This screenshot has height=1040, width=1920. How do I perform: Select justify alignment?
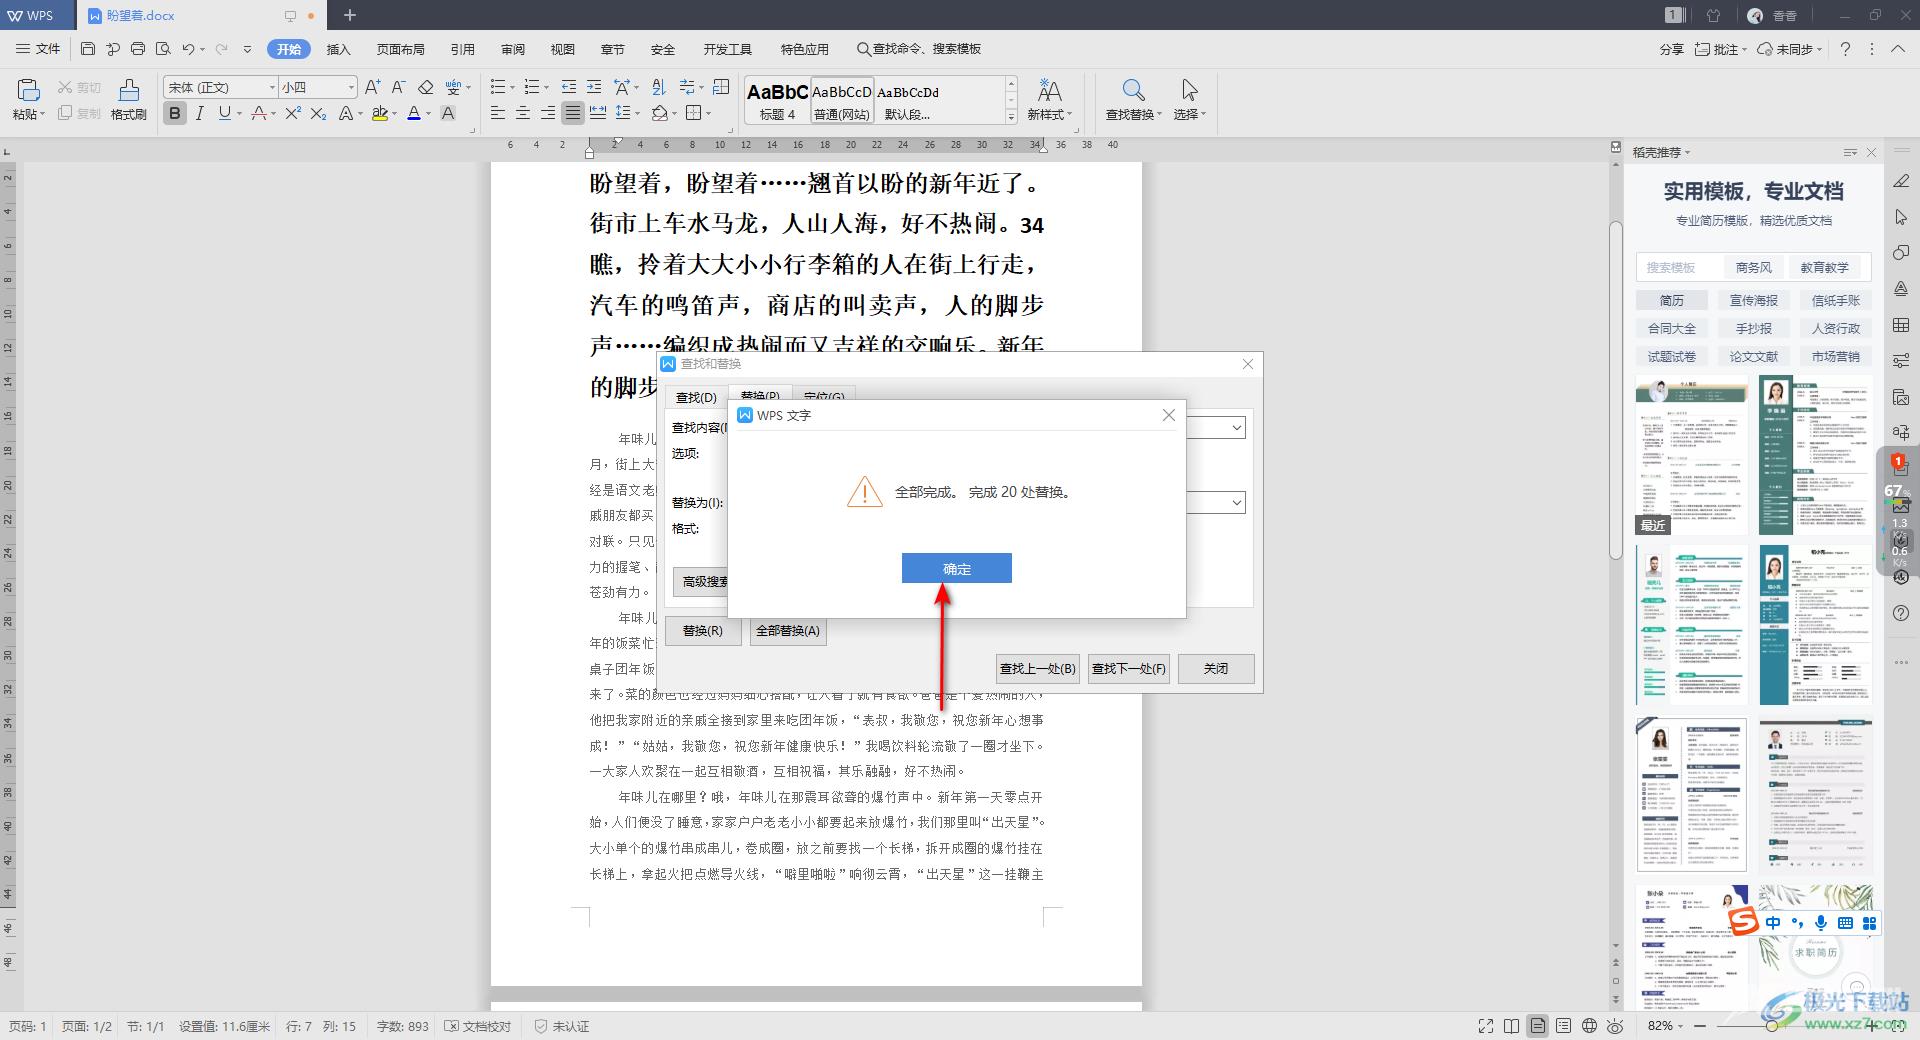[572, 113]
